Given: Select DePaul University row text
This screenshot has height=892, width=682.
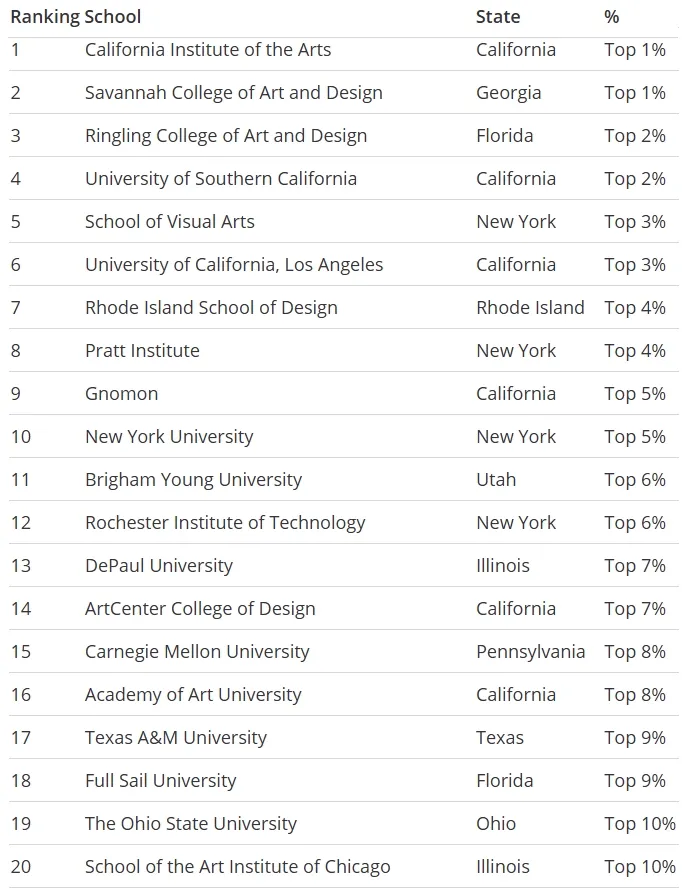Looking at the screenshot, I should 159,565.
